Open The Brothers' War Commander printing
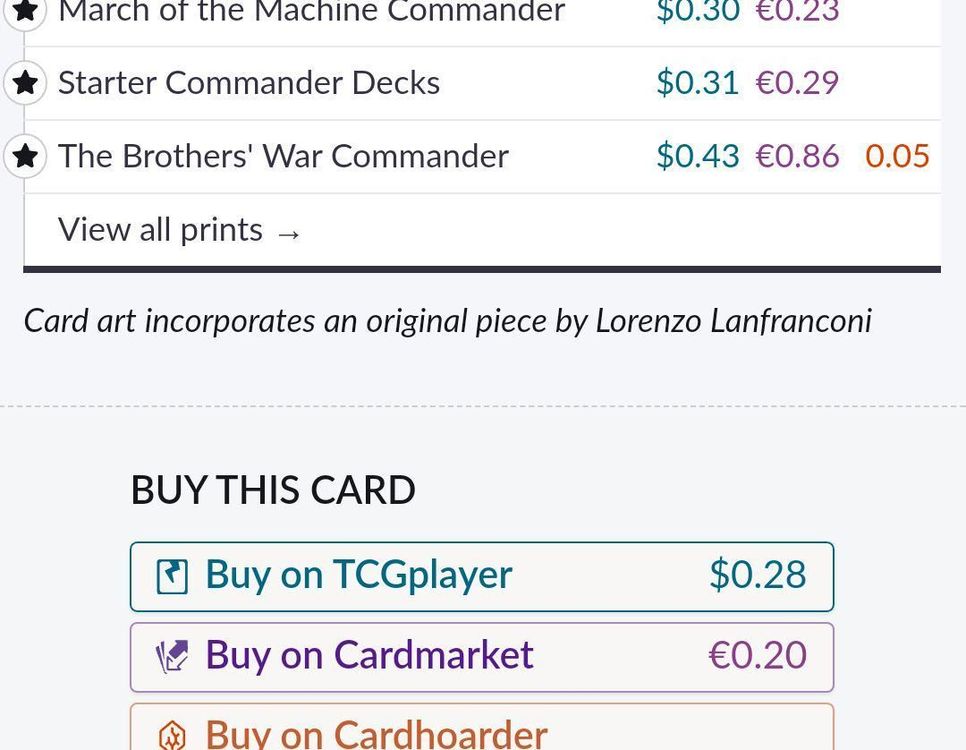This screenshot has height=750, width=966. click(283, 156)
